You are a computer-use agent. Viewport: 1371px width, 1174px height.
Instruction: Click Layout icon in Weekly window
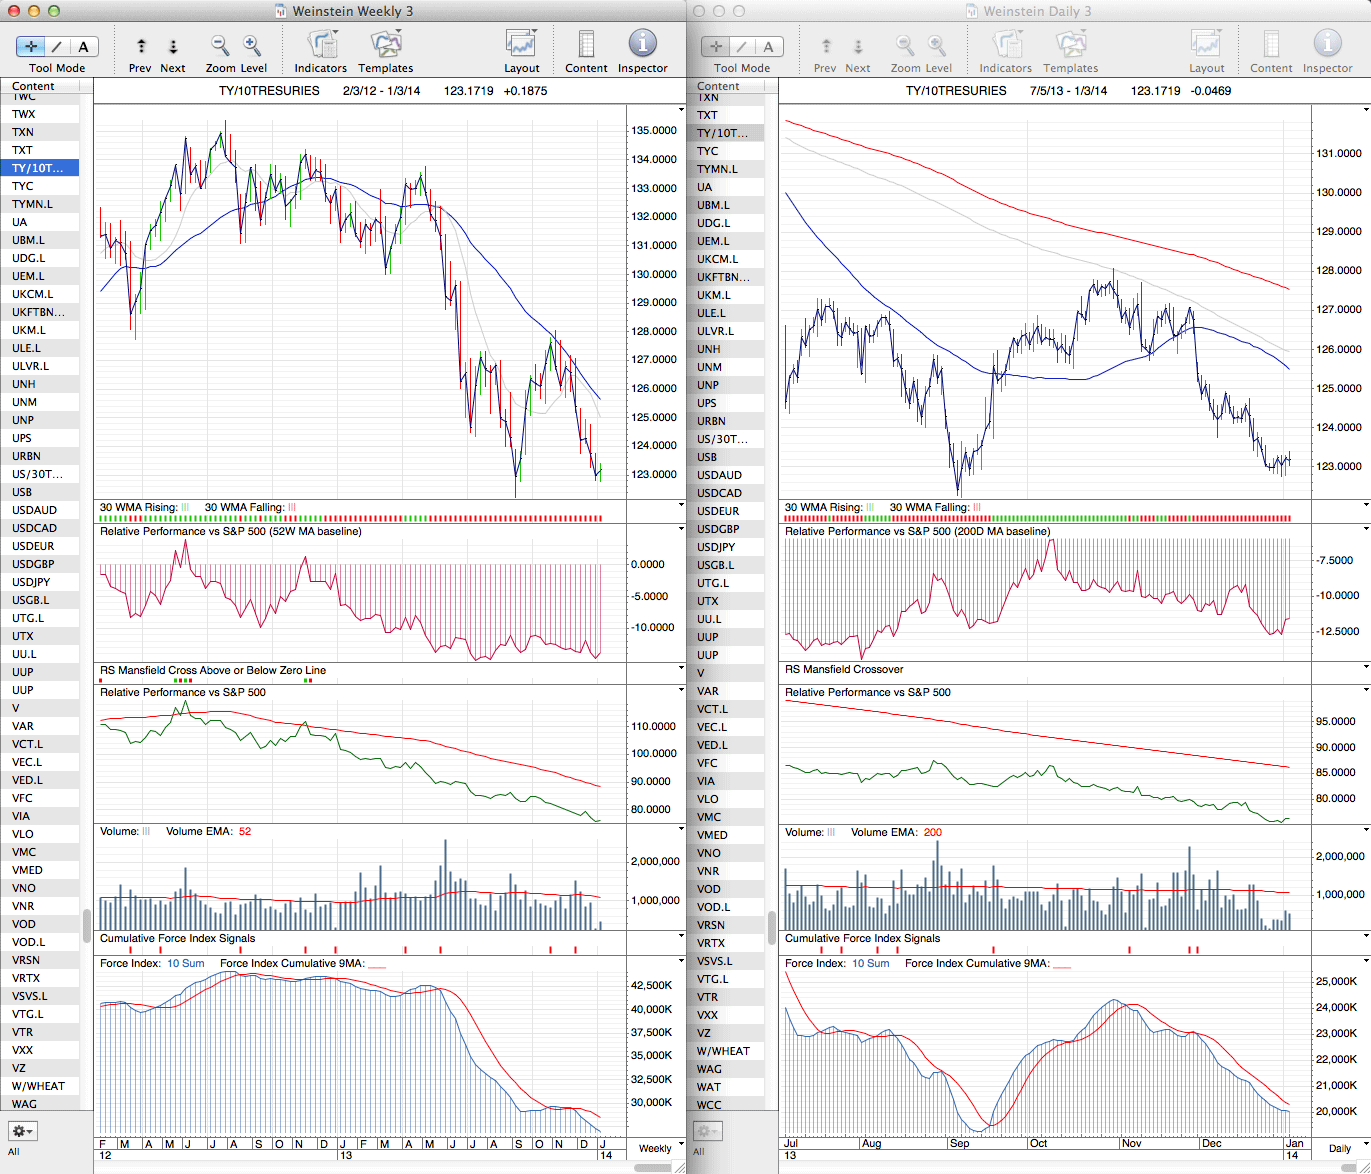521,45
